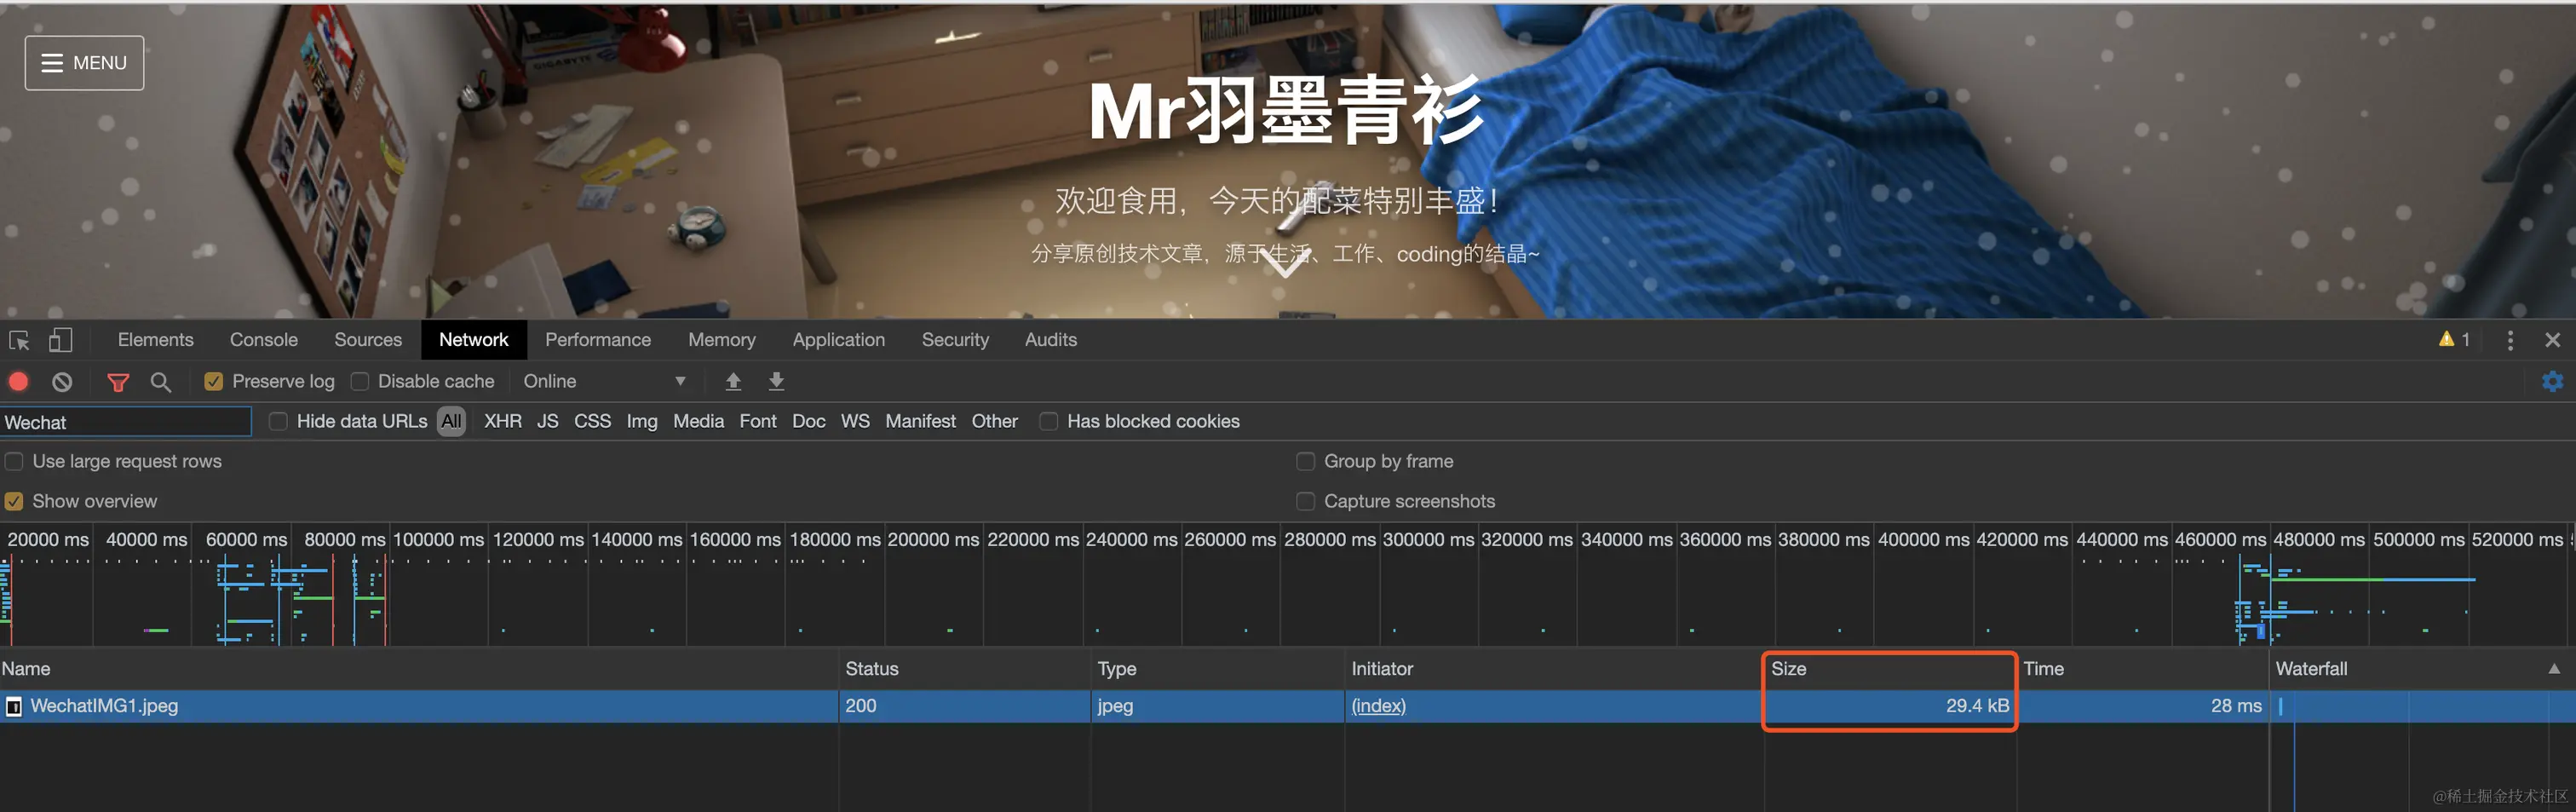This screenshot has height=812, width=2576.
Task: Filter requests by Manifest
Action: click(921, 422)
